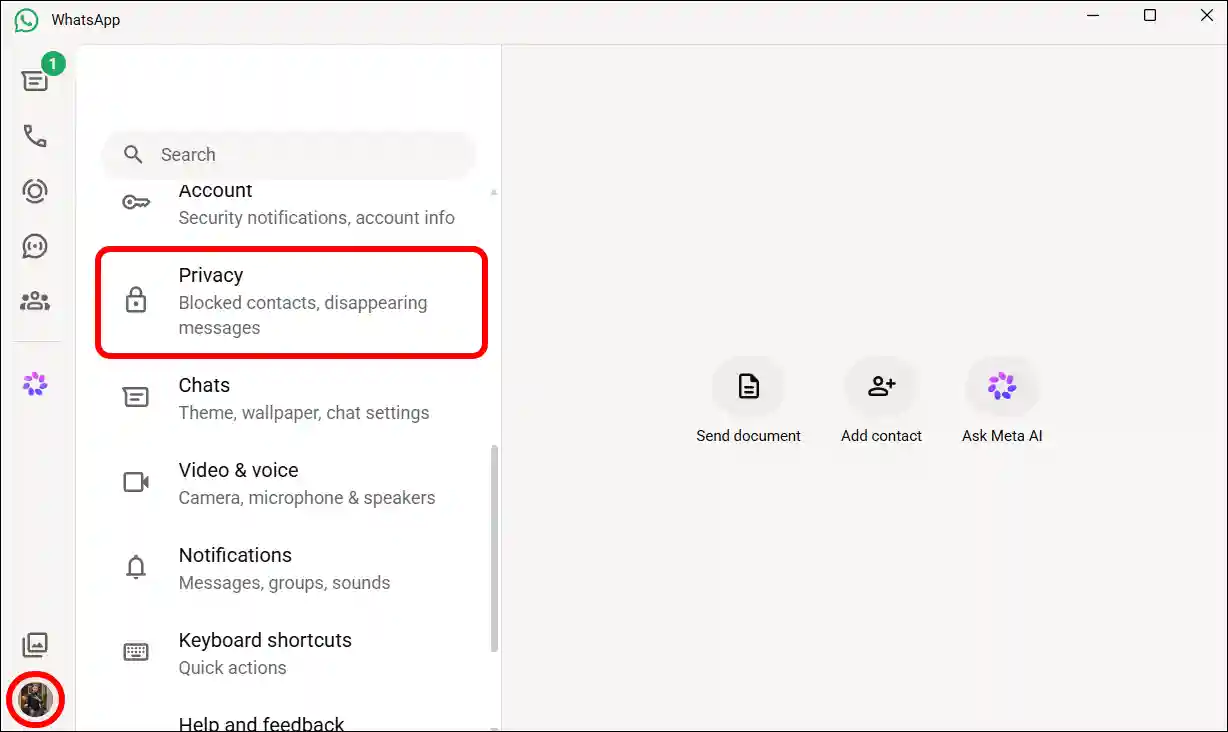Maximize the WhatsApp window

click(x=1150, y=15)
